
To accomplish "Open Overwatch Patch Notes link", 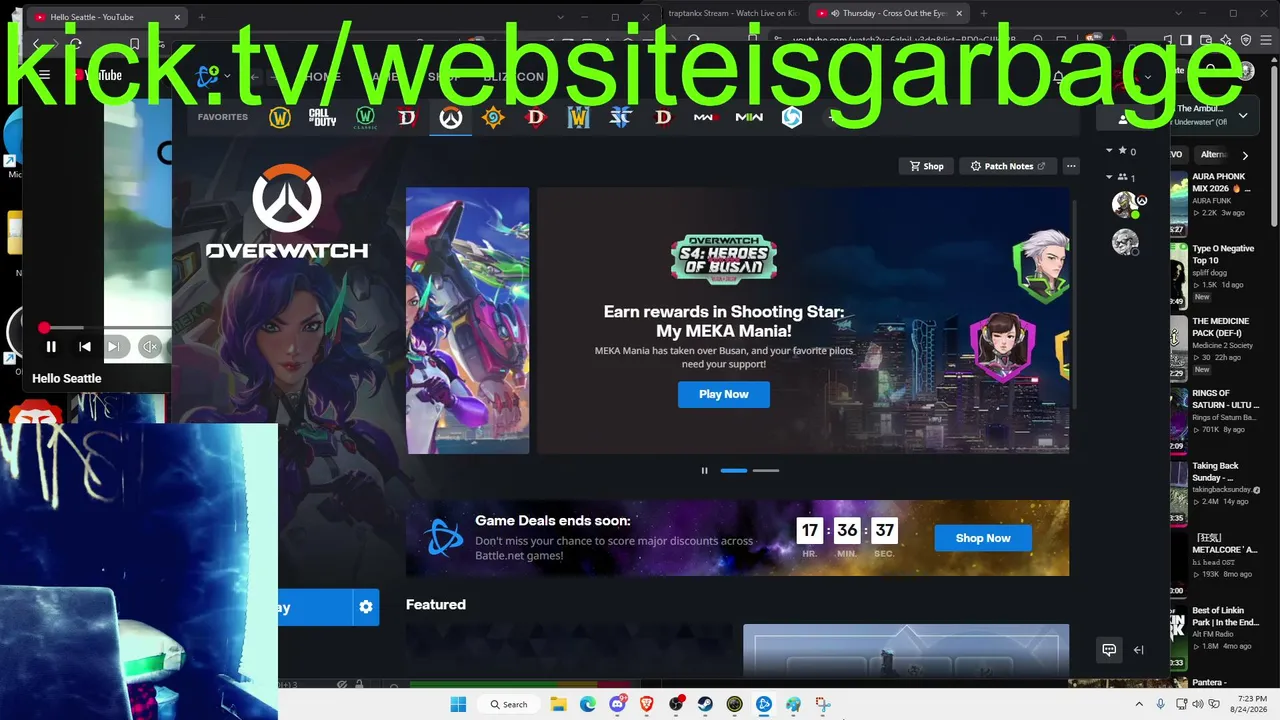I will click(1008, 166).
